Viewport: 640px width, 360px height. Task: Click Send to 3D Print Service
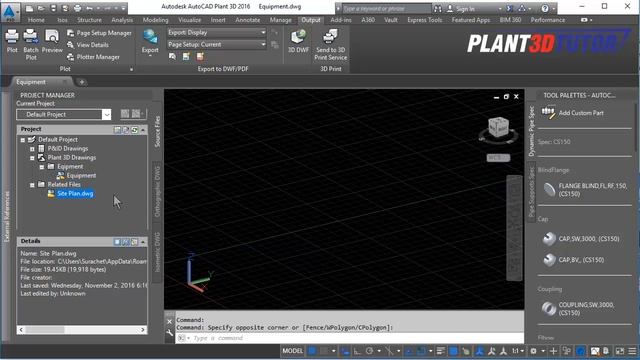click(x=331, y=44)
